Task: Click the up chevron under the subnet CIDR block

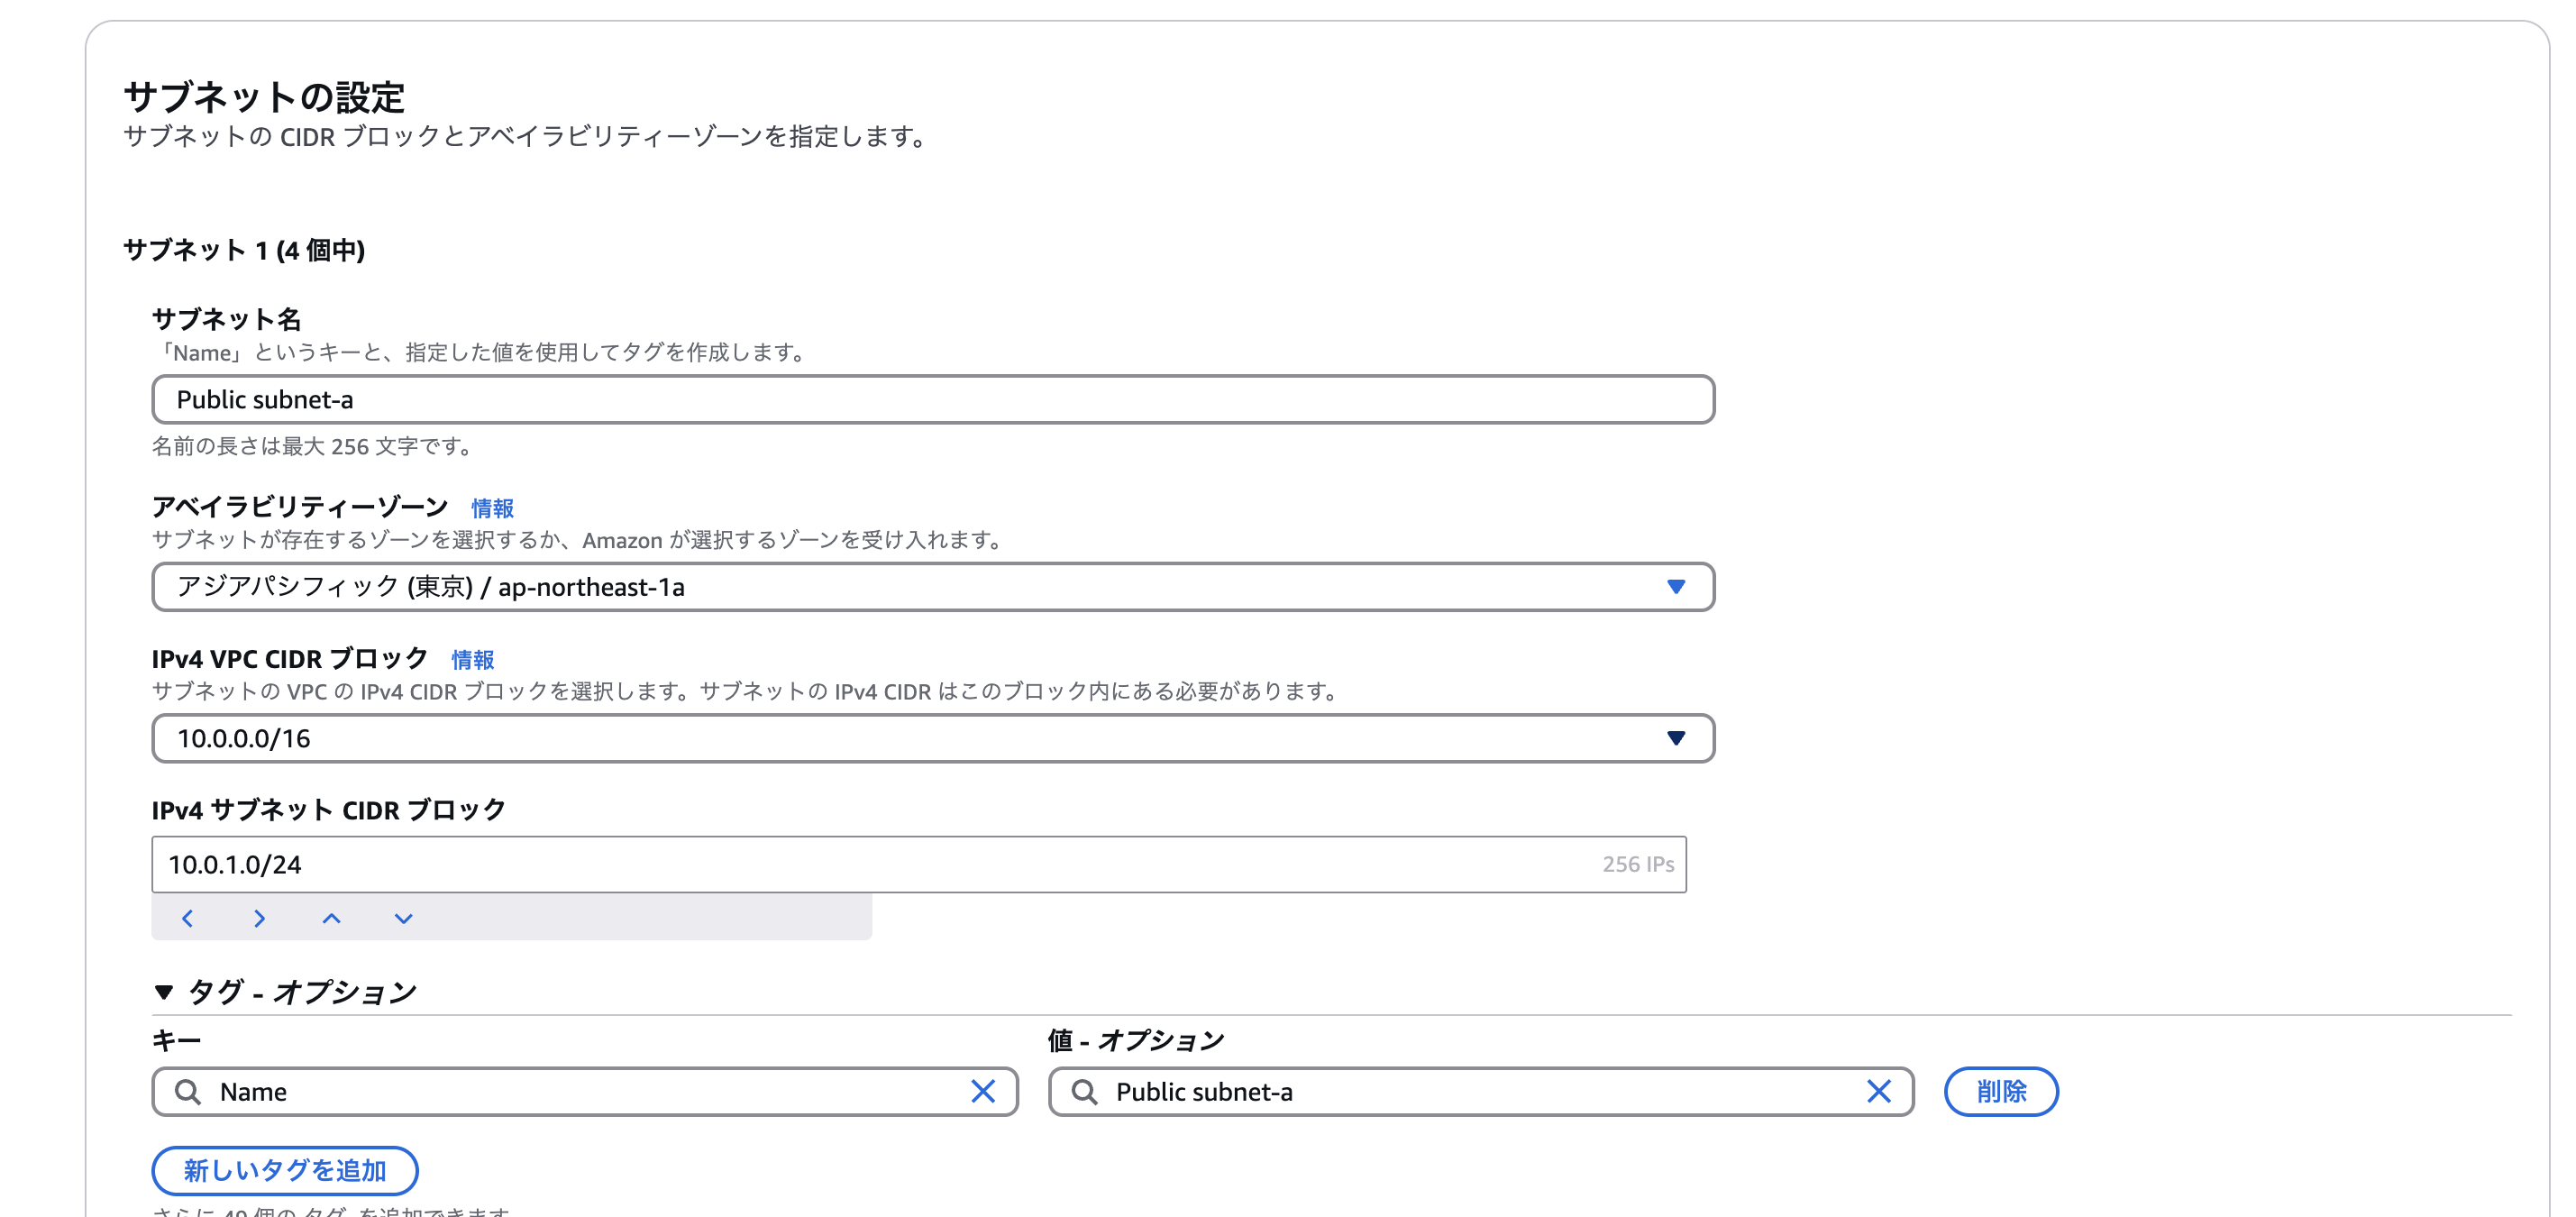Action: [331, 918]
